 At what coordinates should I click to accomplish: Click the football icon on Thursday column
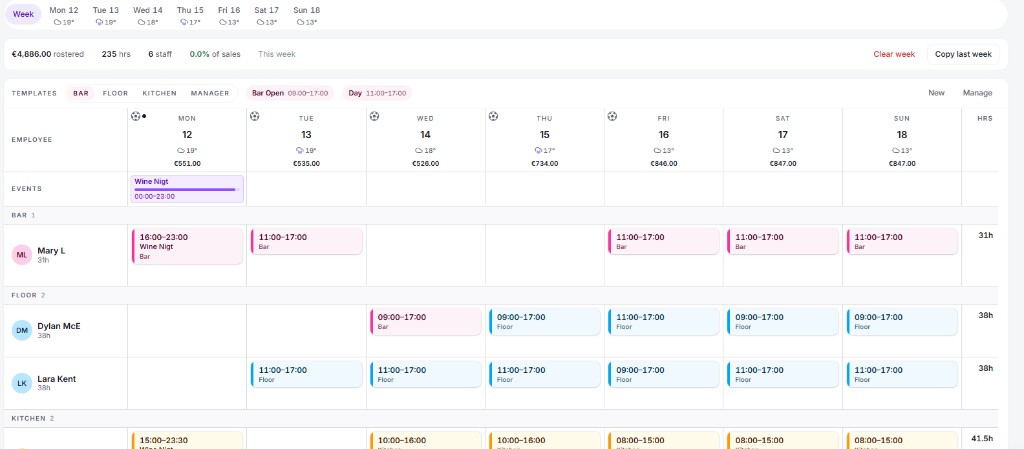[x=493, y=116]
